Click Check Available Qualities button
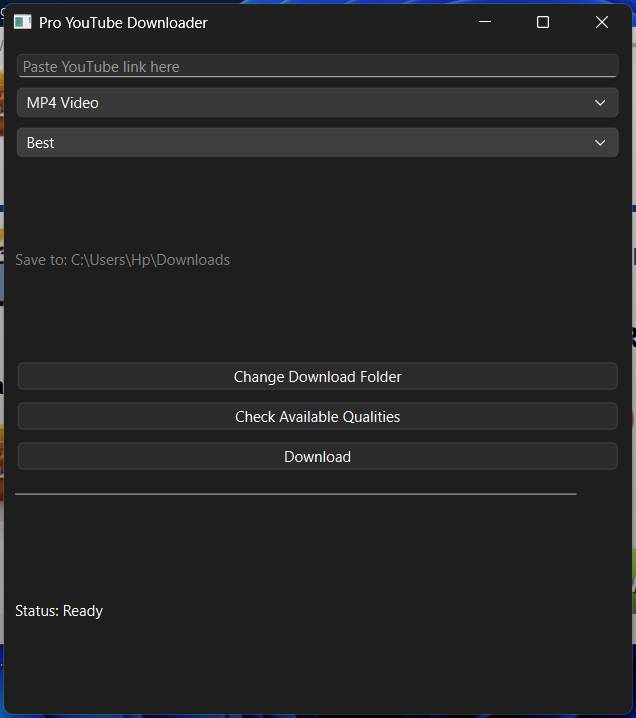636x718 pixels. [x=318, y=416]
